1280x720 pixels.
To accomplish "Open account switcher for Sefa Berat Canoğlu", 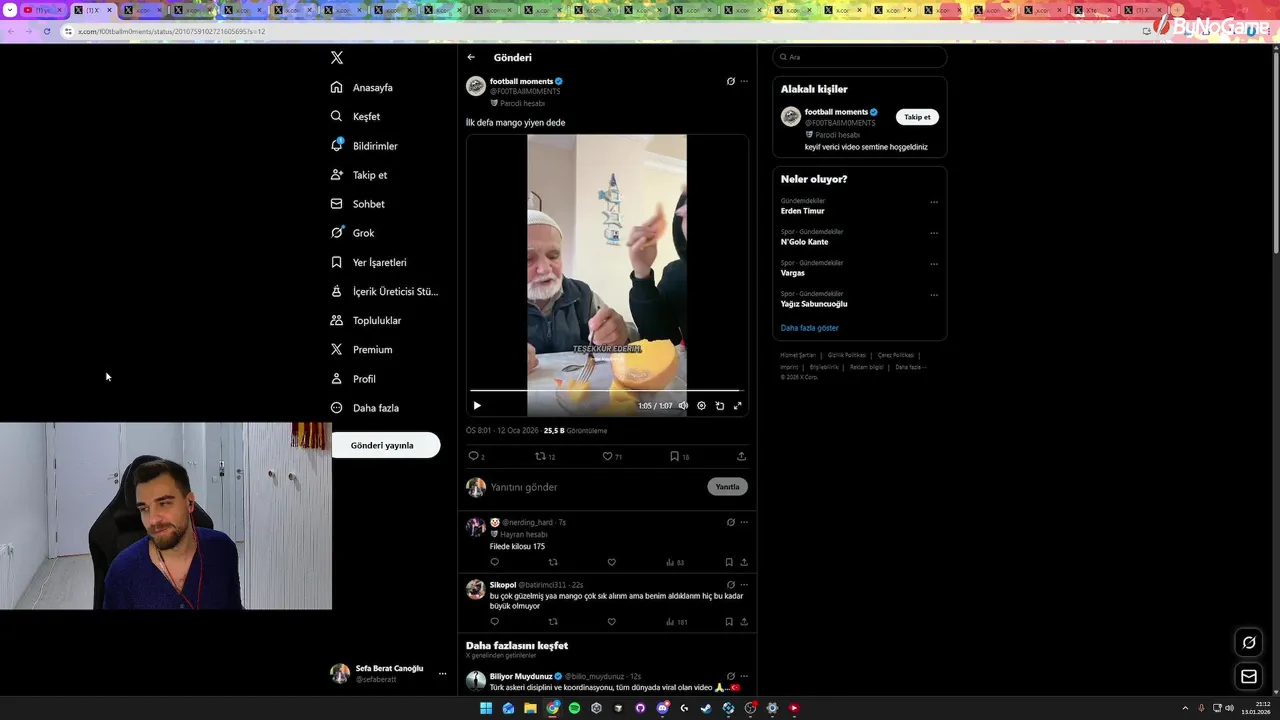I will (x=389, y=673).
